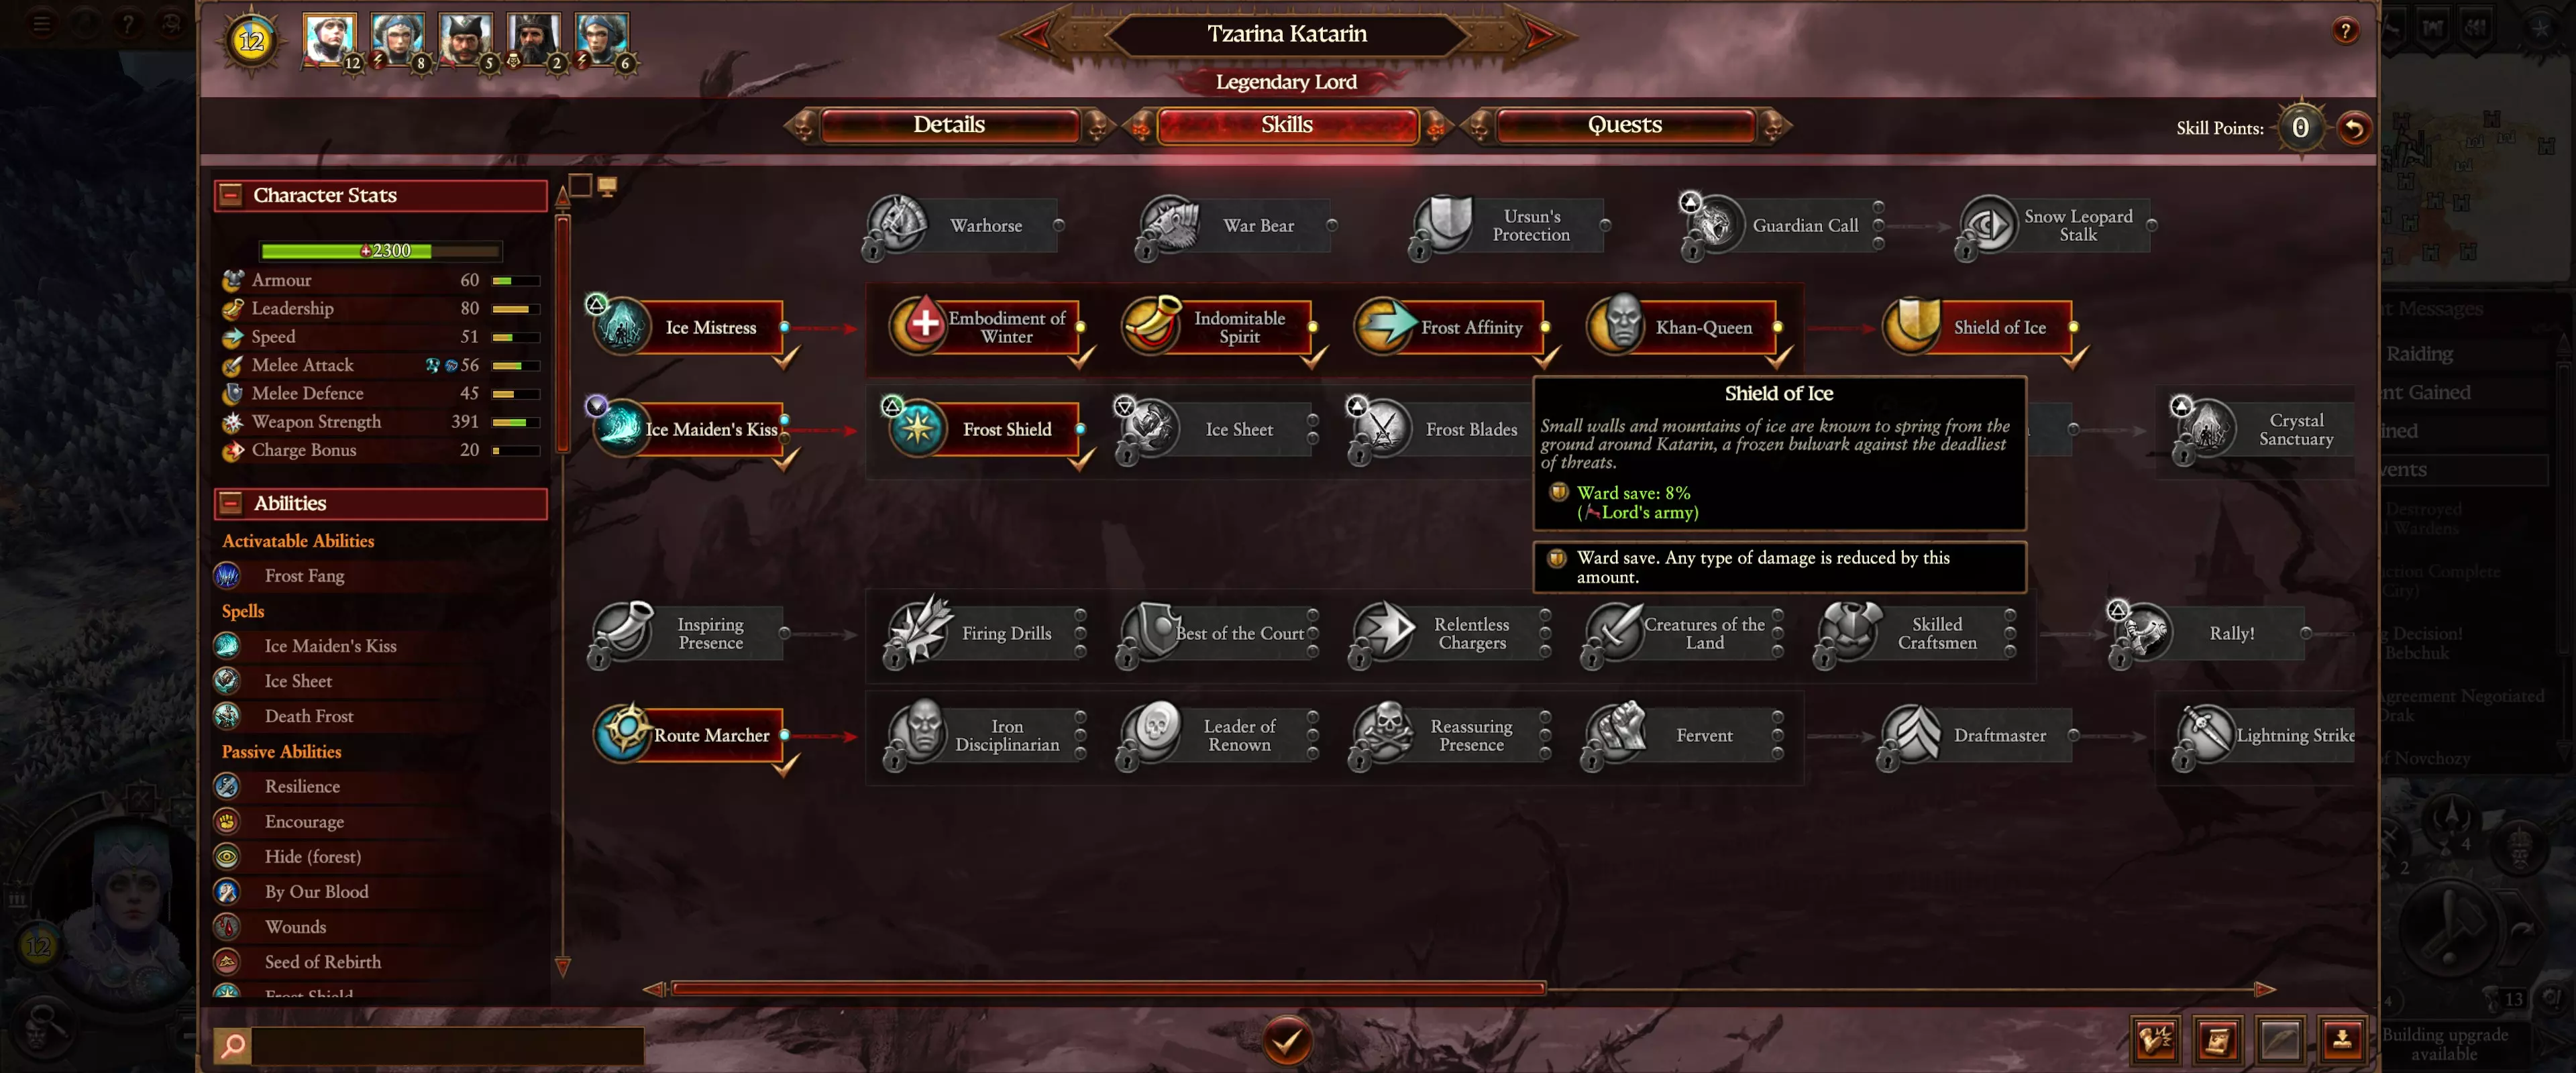Select the Frost Blades skill icon
The image size is (2576, 1073).
pos(1382,429)
